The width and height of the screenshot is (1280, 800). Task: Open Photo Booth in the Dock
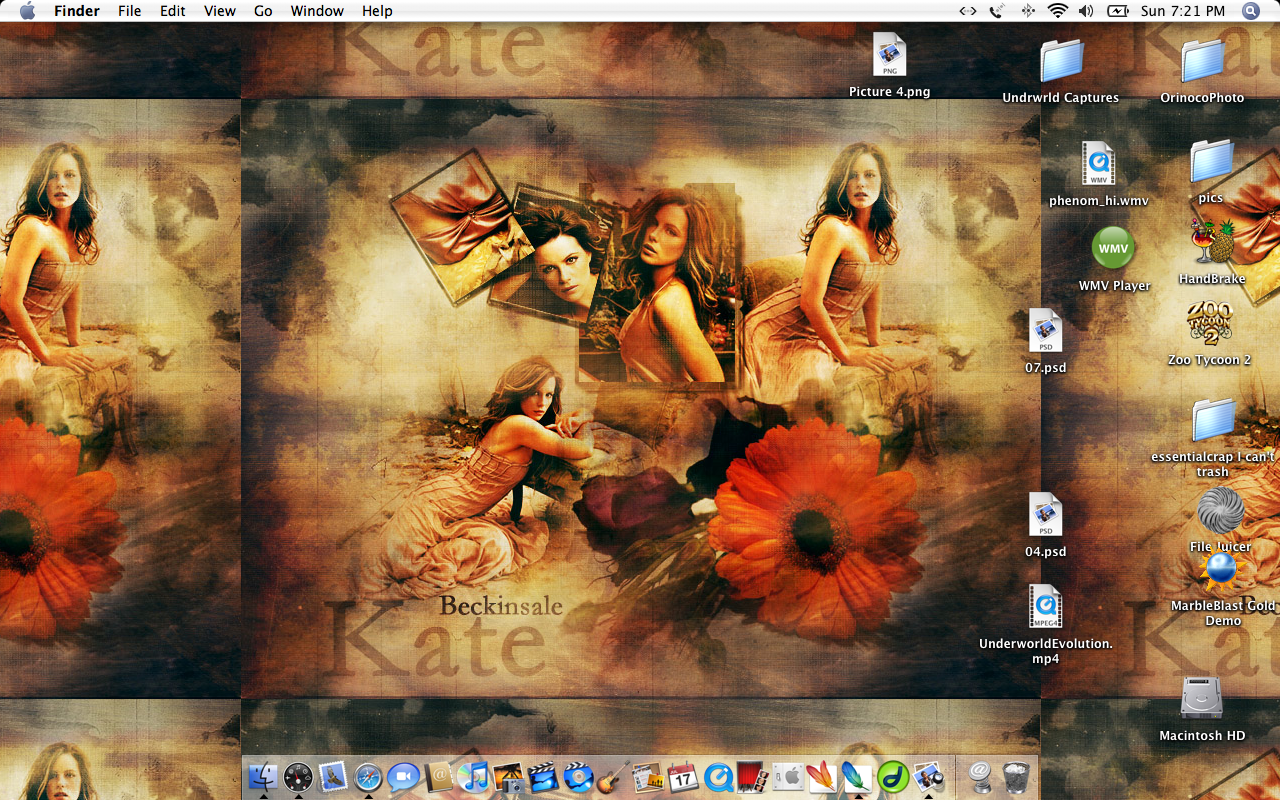coord(752,777)
